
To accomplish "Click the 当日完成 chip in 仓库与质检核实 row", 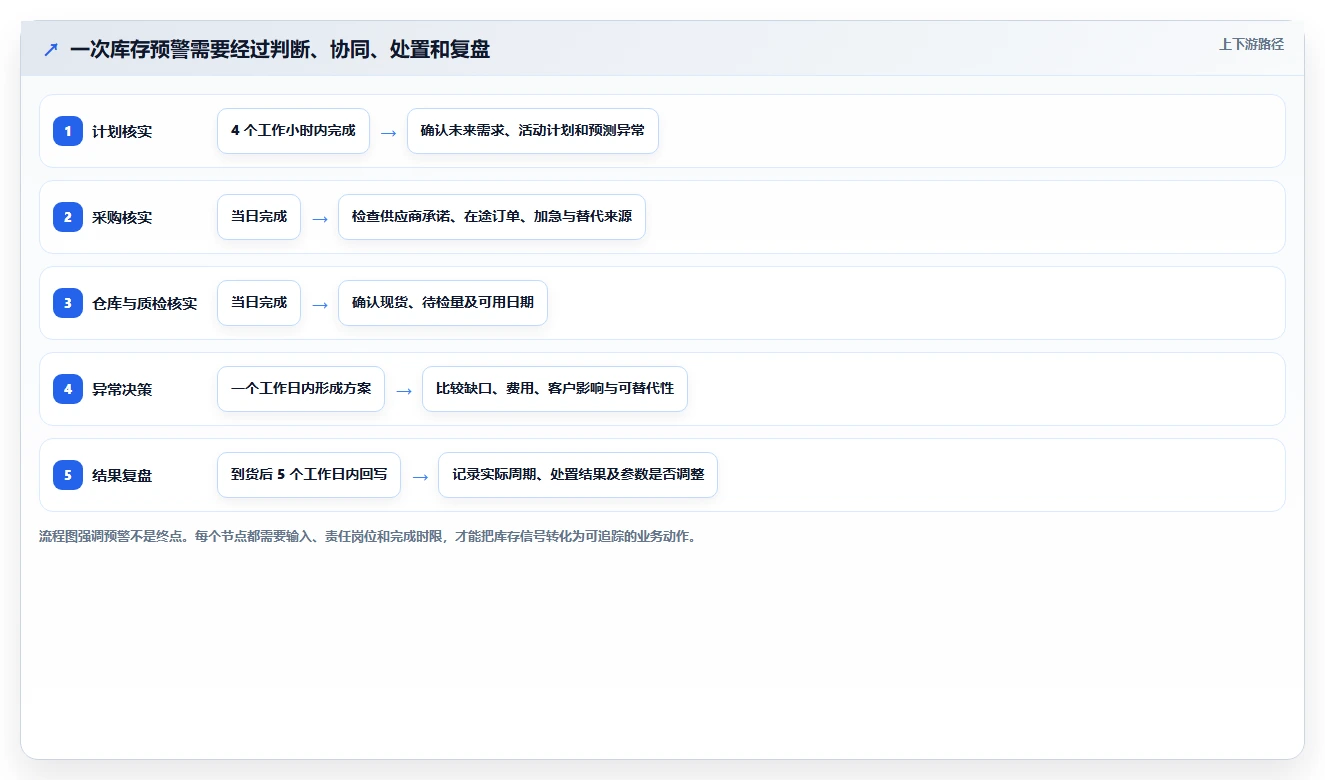I will click(259, 303).
